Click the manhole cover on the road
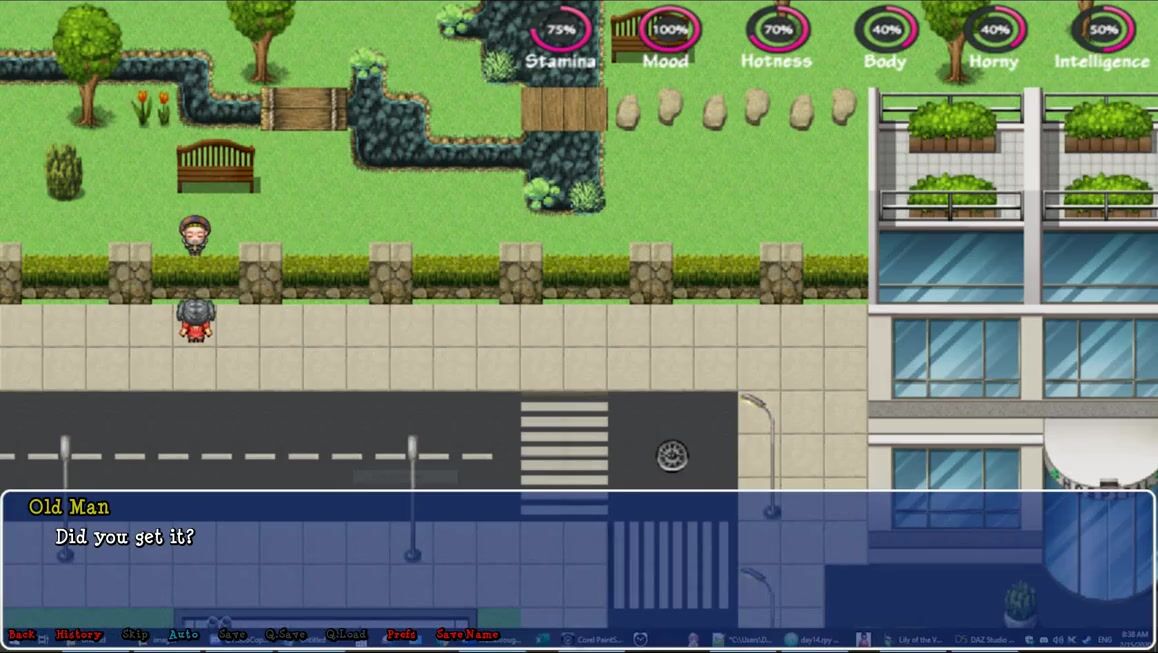Image resolution: width=1158 pixels, height=653 pixels. pyautogui.click(x=672, y=456)
